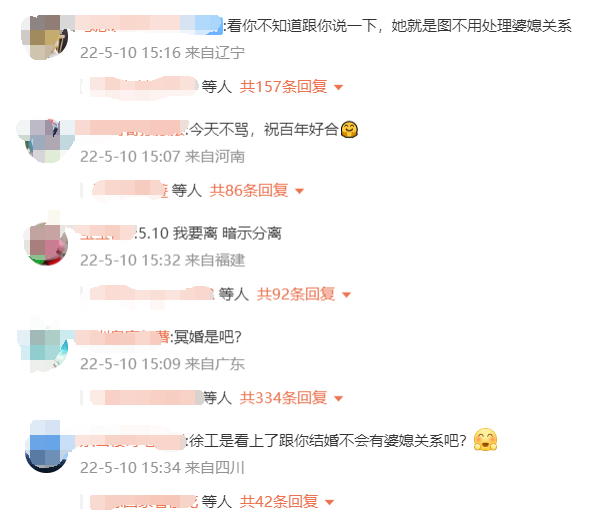
Task: Open replier name before 共92条回复
Action: pos(152,294)
